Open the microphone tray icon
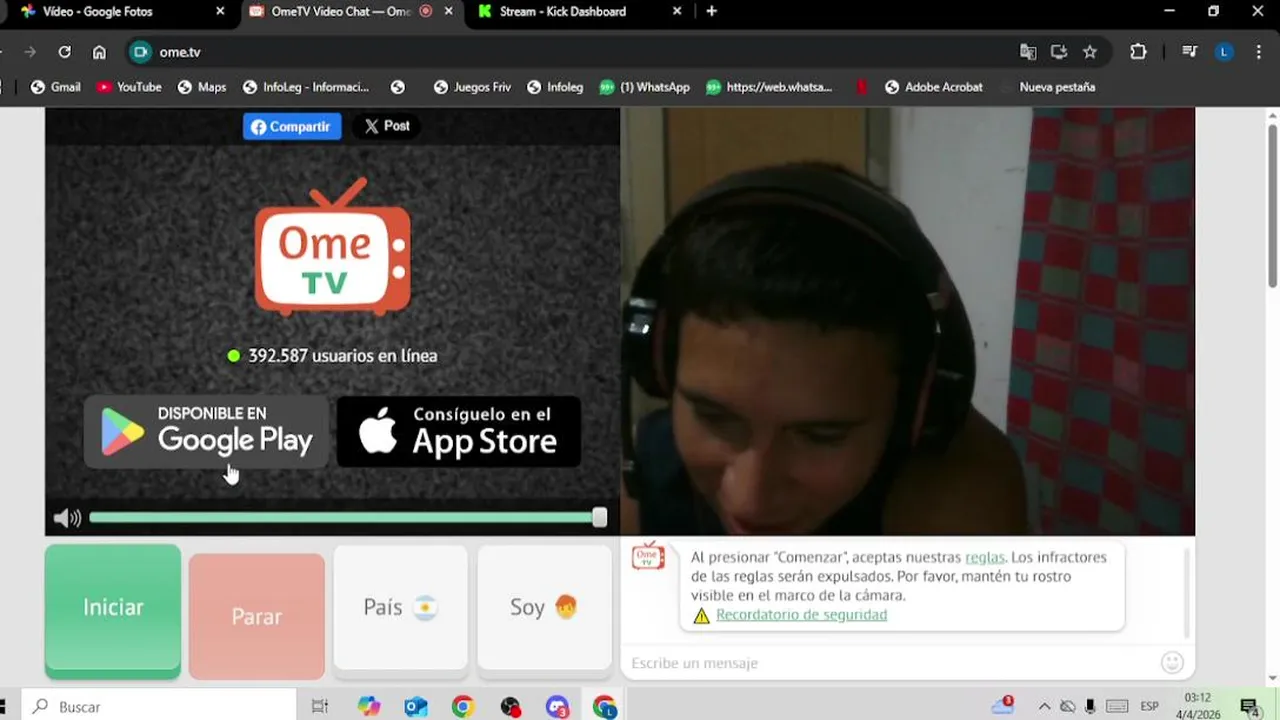Screen dimensions: 1280x720 [x=1090, y=707]
